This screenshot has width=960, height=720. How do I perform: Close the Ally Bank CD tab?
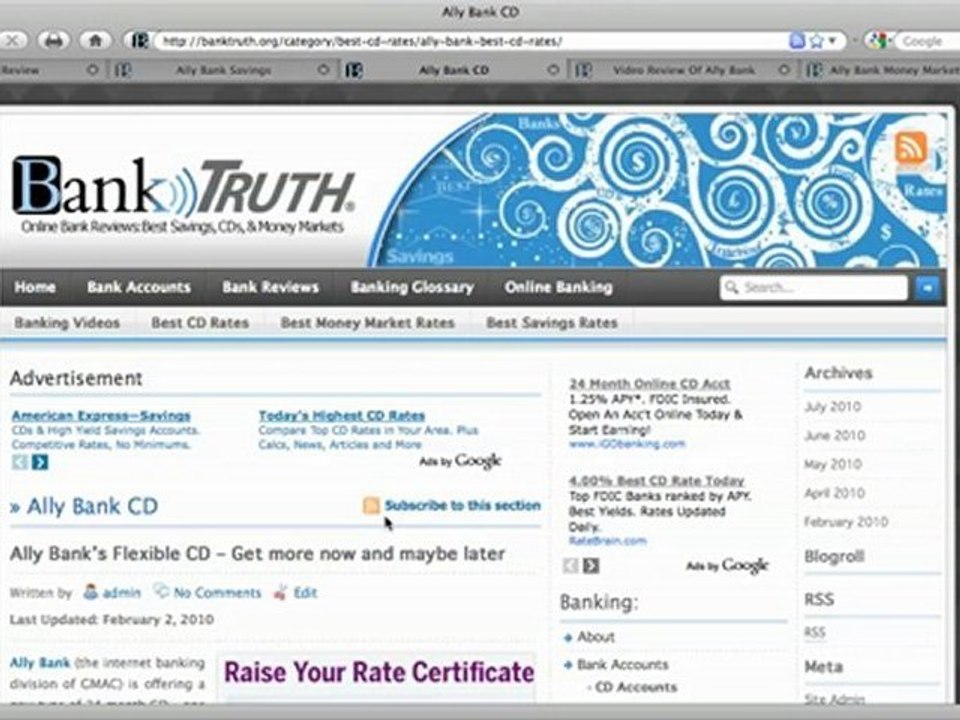pyautogui.click(x=553, y=70)
